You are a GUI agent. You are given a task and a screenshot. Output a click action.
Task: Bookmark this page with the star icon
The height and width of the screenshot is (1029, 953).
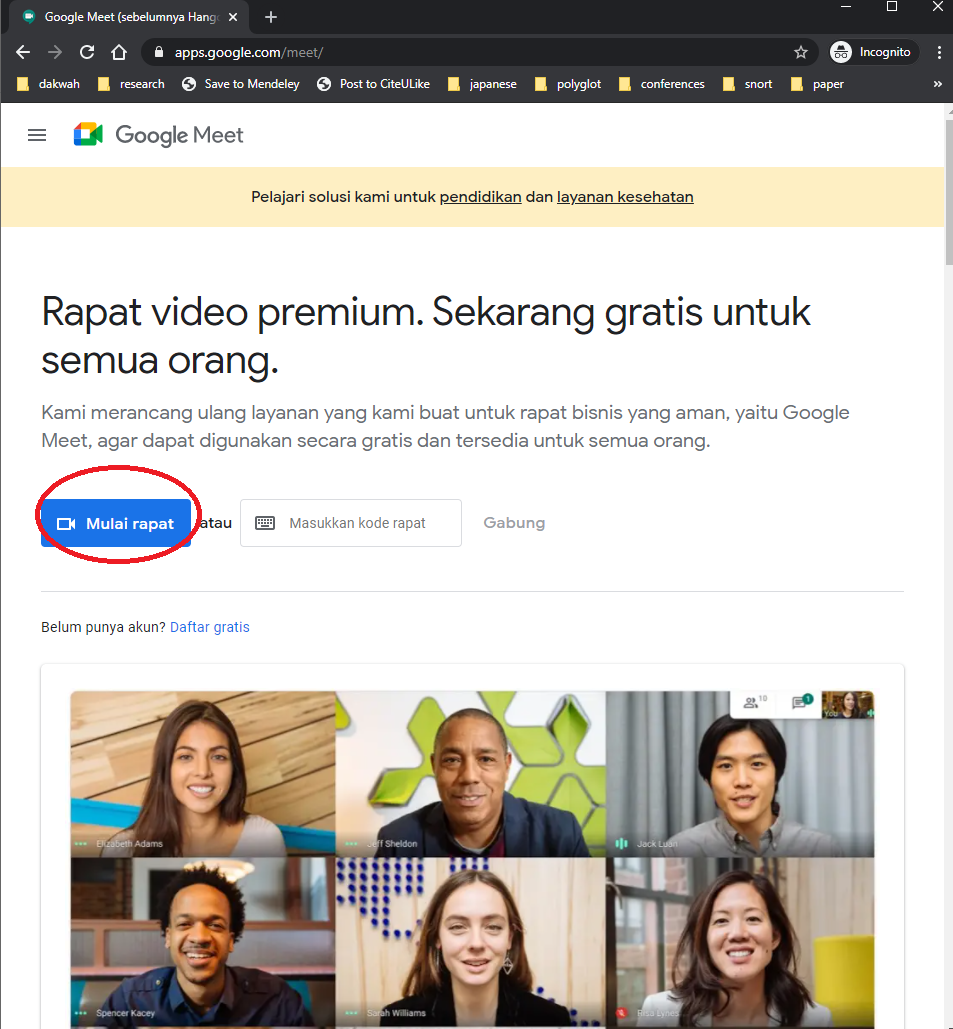click(x=800, y=52)
